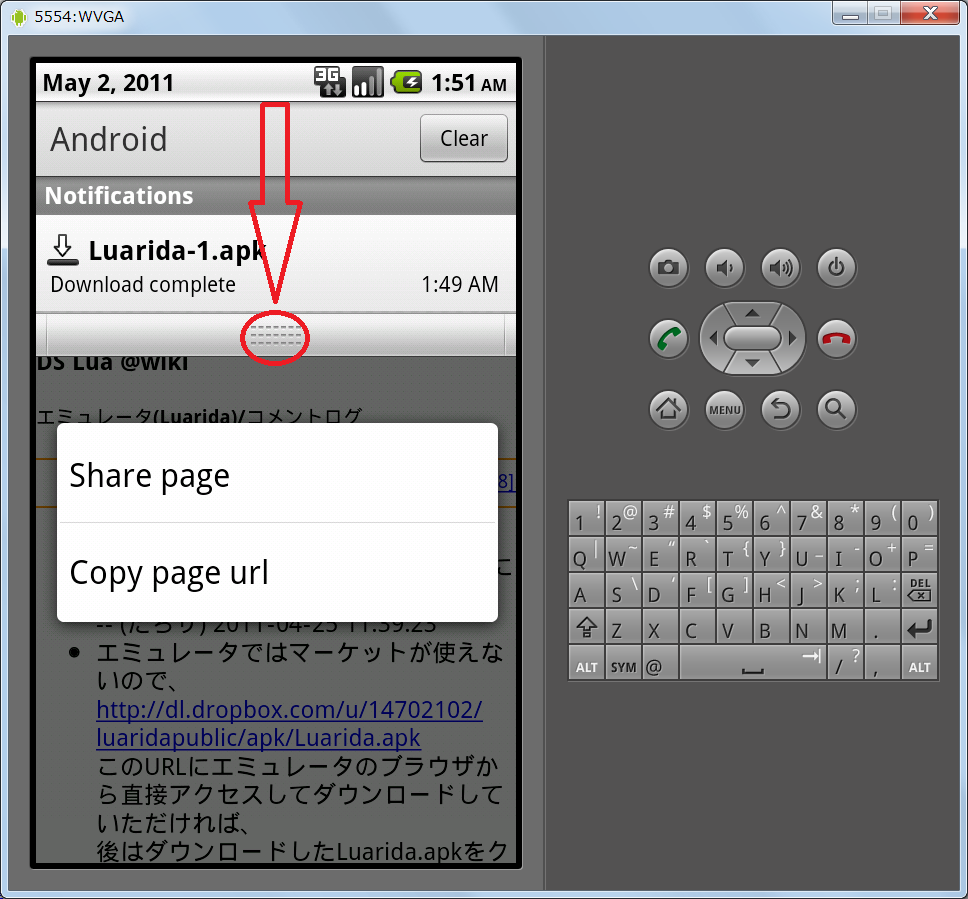This screenshot has height=899, width=968.
Task: Click the 3G data status icon
Action: 330,82
